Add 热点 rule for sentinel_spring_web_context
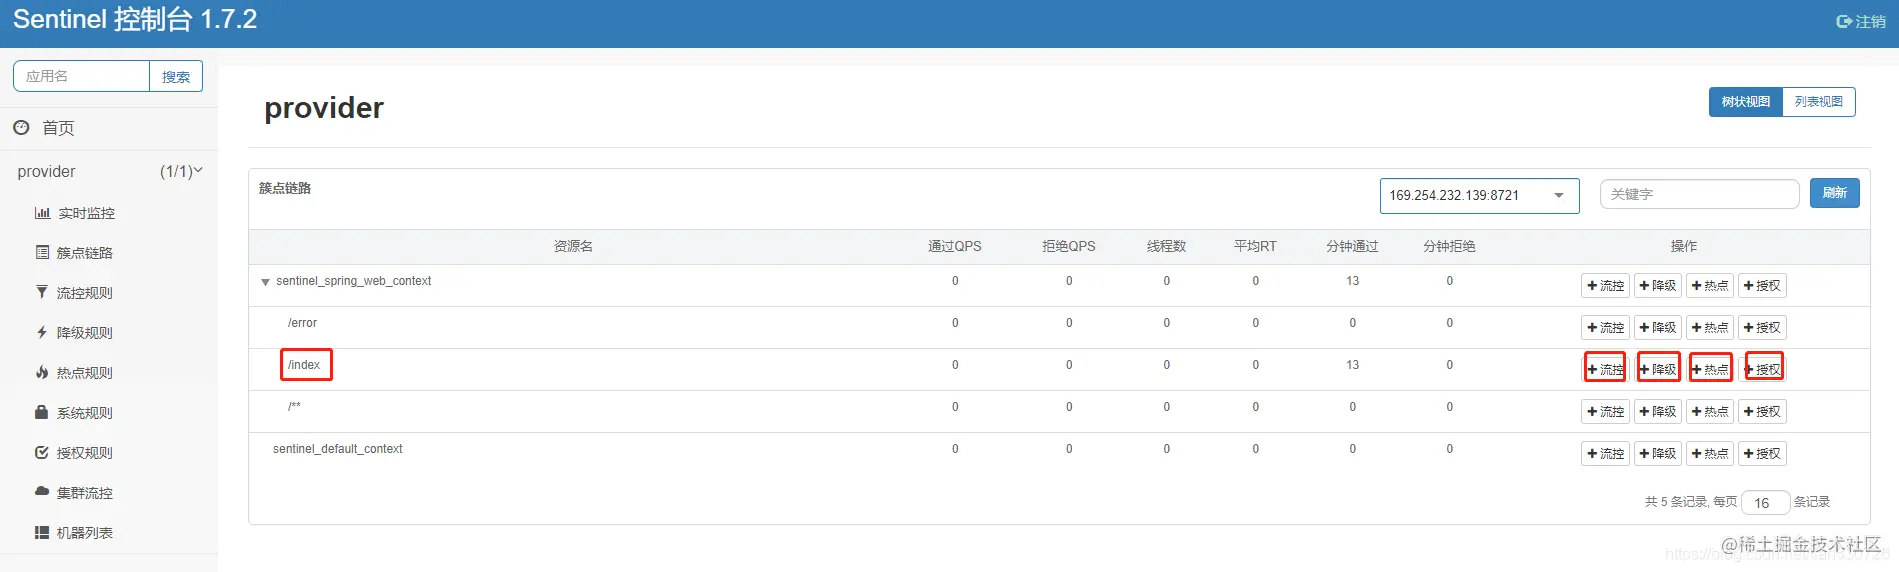The height and width of the screenshot is (572, 1899). [x=1709, y=286]
